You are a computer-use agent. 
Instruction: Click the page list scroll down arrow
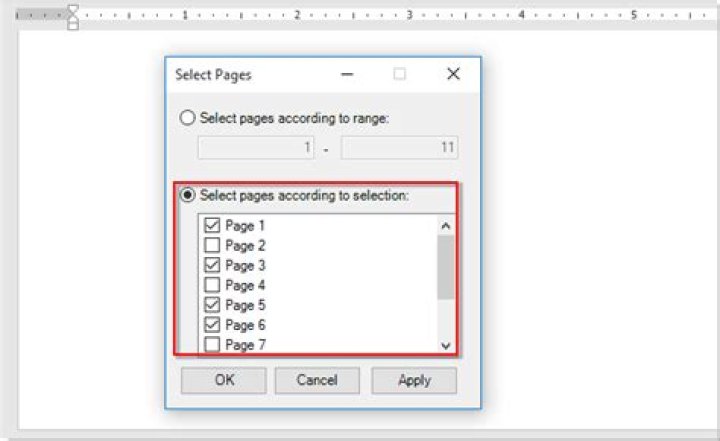click(446, 344)
